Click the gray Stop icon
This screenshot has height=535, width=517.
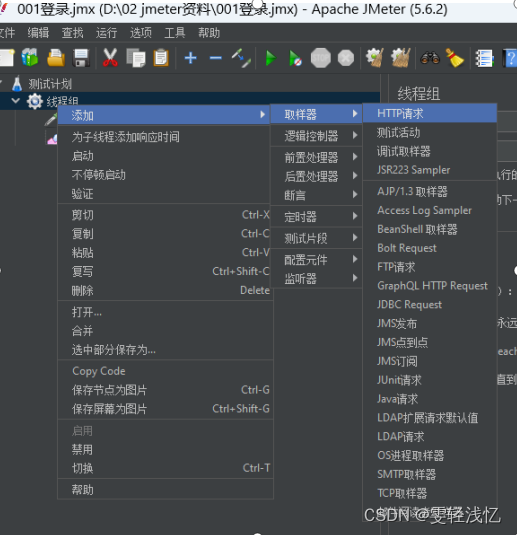coord(321,58)
